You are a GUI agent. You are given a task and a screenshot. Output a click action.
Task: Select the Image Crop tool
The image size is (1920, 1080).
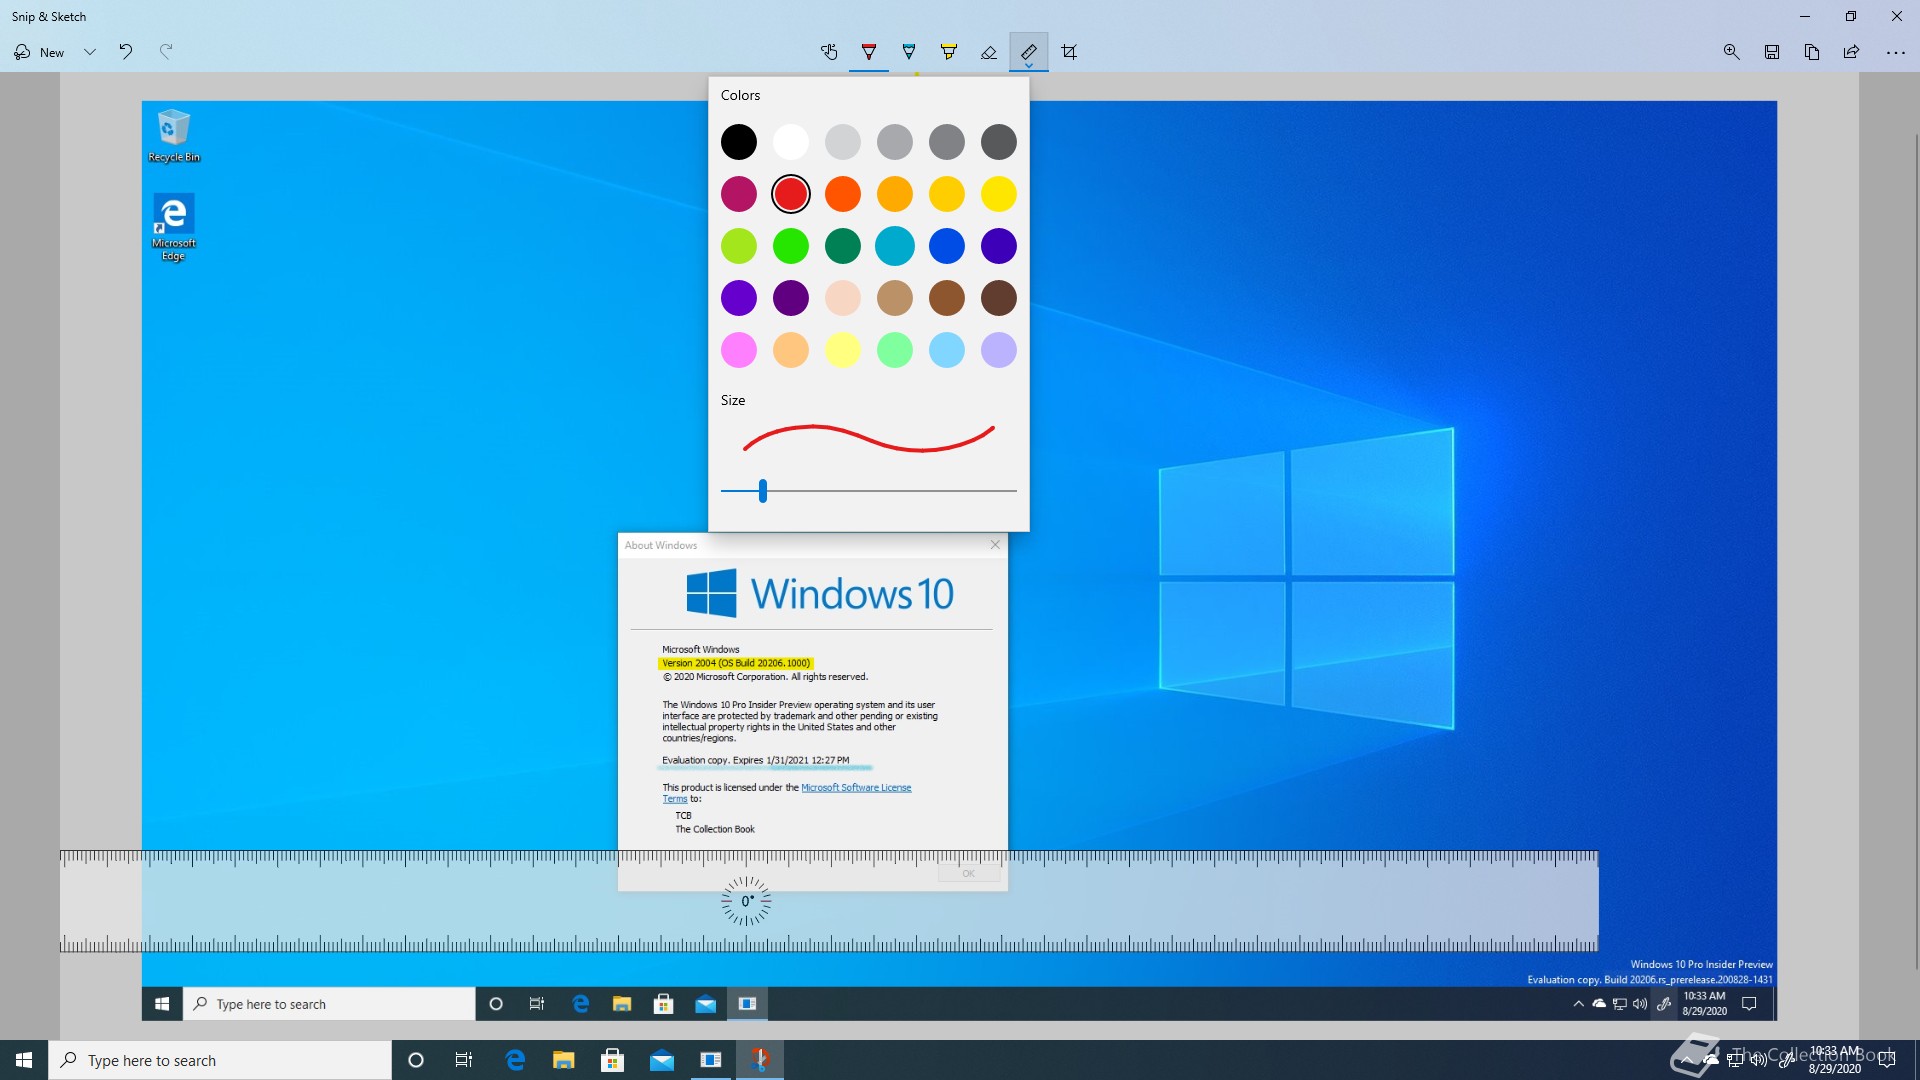pyautogui.click(x=1069, y=52)
